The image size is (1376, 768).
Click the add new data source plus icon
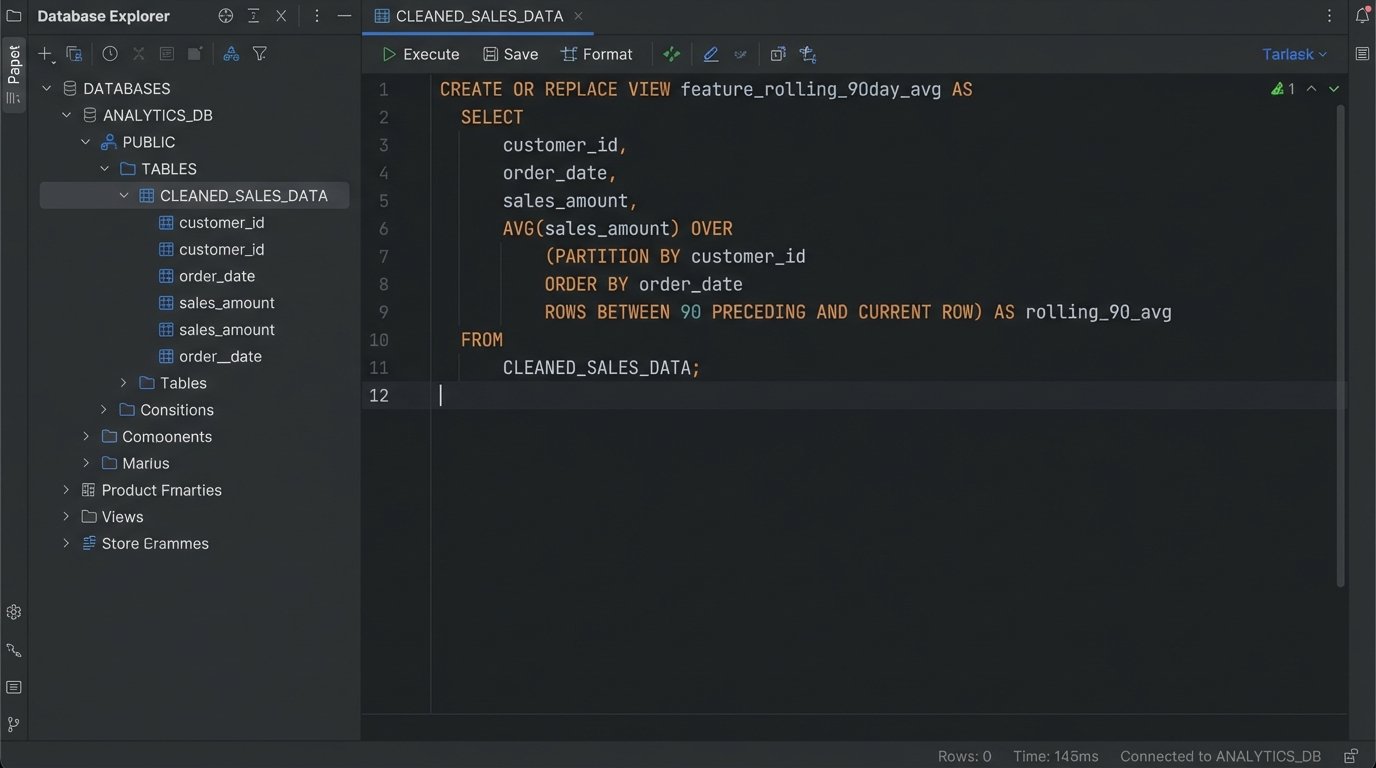tap(45, 54)
